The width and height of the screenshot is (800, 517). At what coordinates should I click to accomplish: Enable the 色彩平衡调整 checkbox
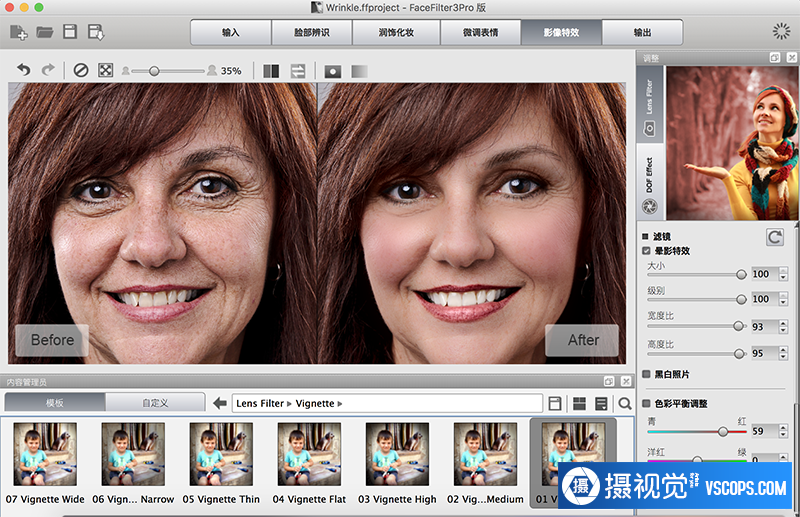(x=646, y=403)
